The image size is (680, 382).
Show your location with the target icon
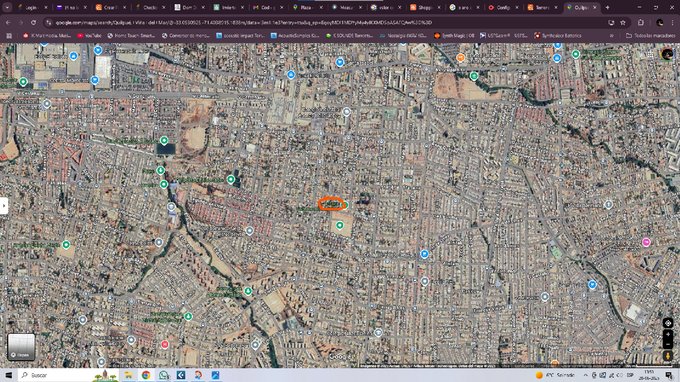[668, 323]
